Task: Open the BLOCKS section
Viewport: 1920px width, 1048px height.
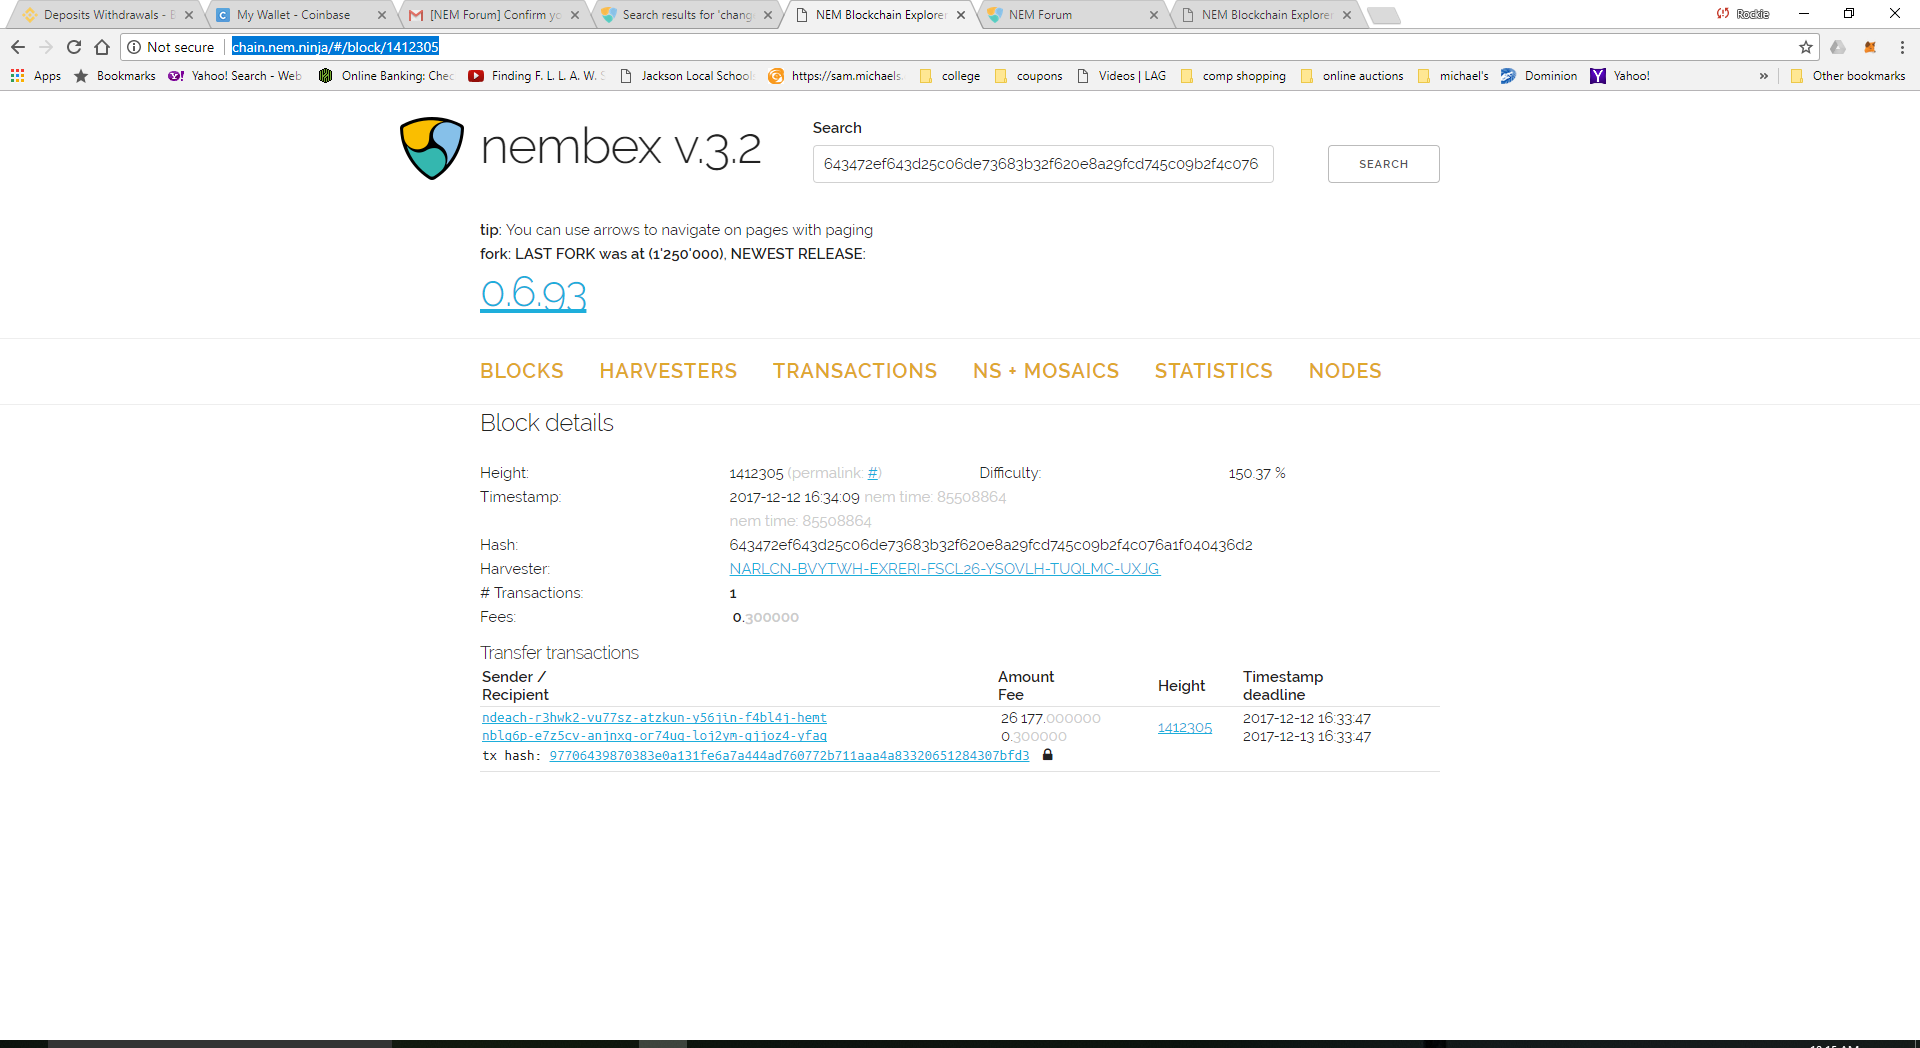Action: coord(522,371)
